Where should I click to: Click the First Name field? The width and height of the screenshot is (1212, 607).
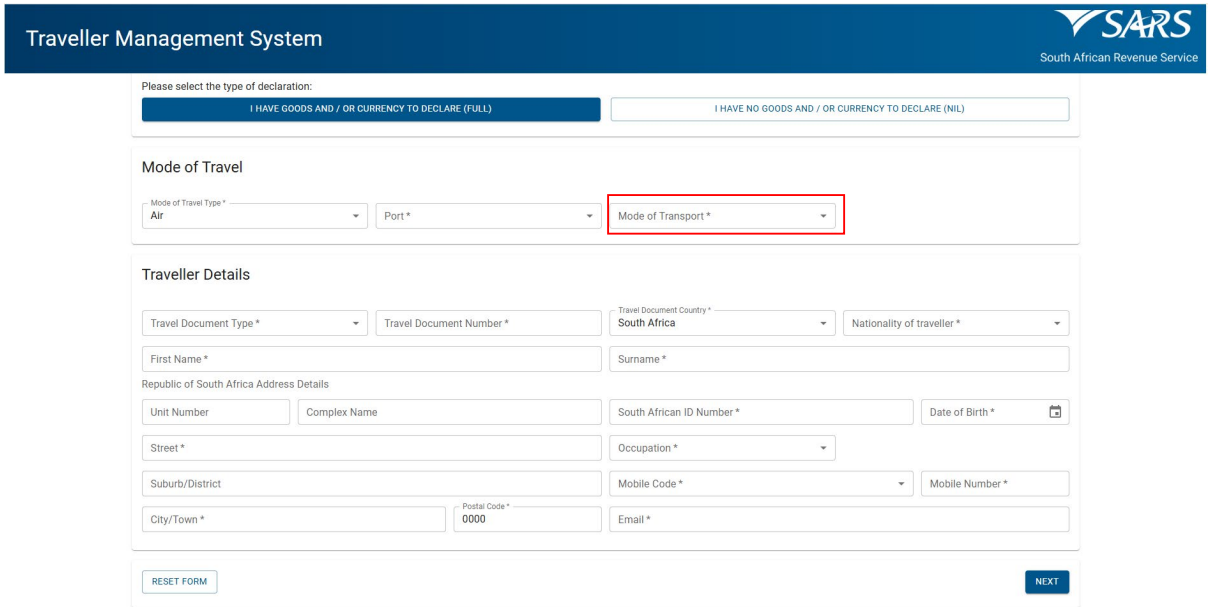[371, 359]
